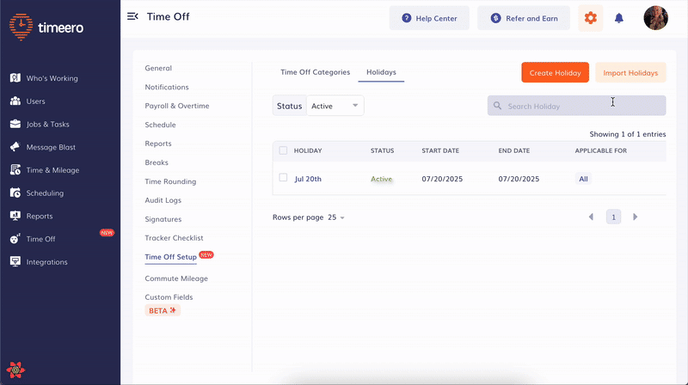
Task: Open Time & Mileage icon
Action: coord(15,170)
